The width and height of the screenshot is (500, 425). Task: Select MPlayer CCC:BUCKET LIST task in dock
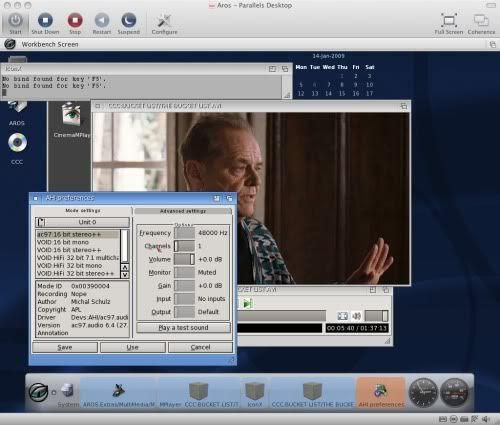click(x=199, y=393)
